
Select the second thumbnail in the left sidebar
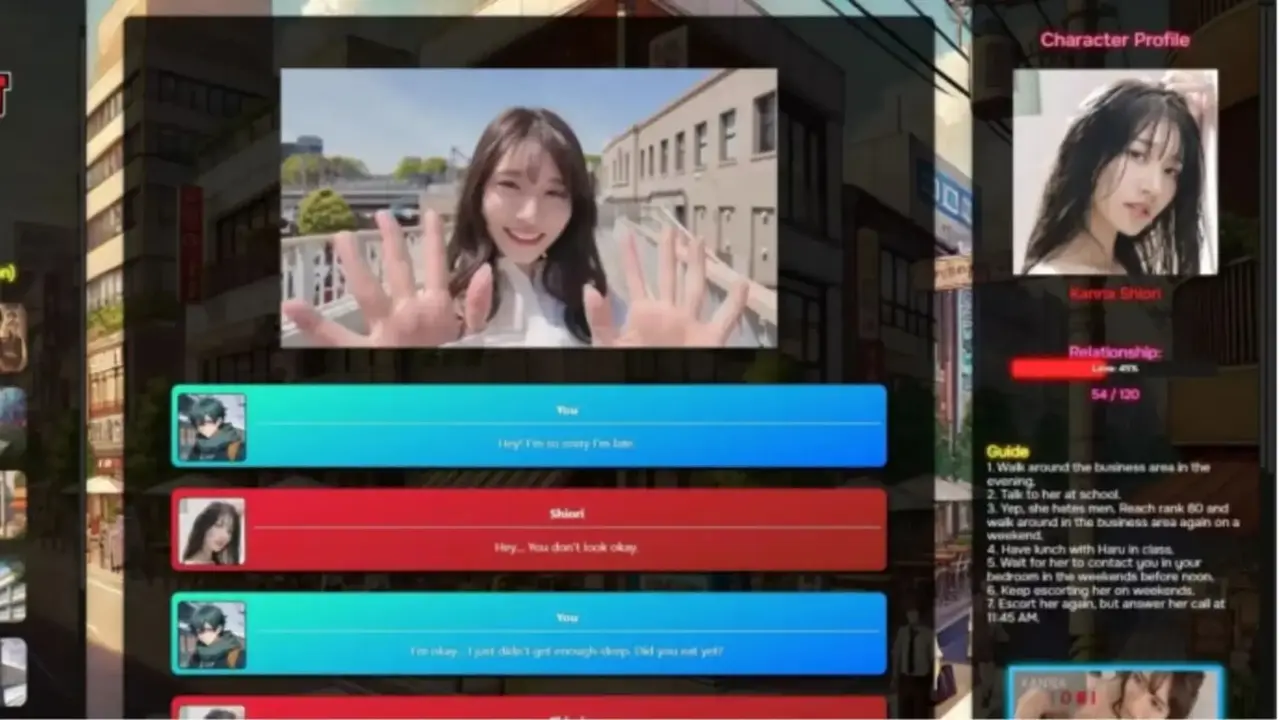12,422
